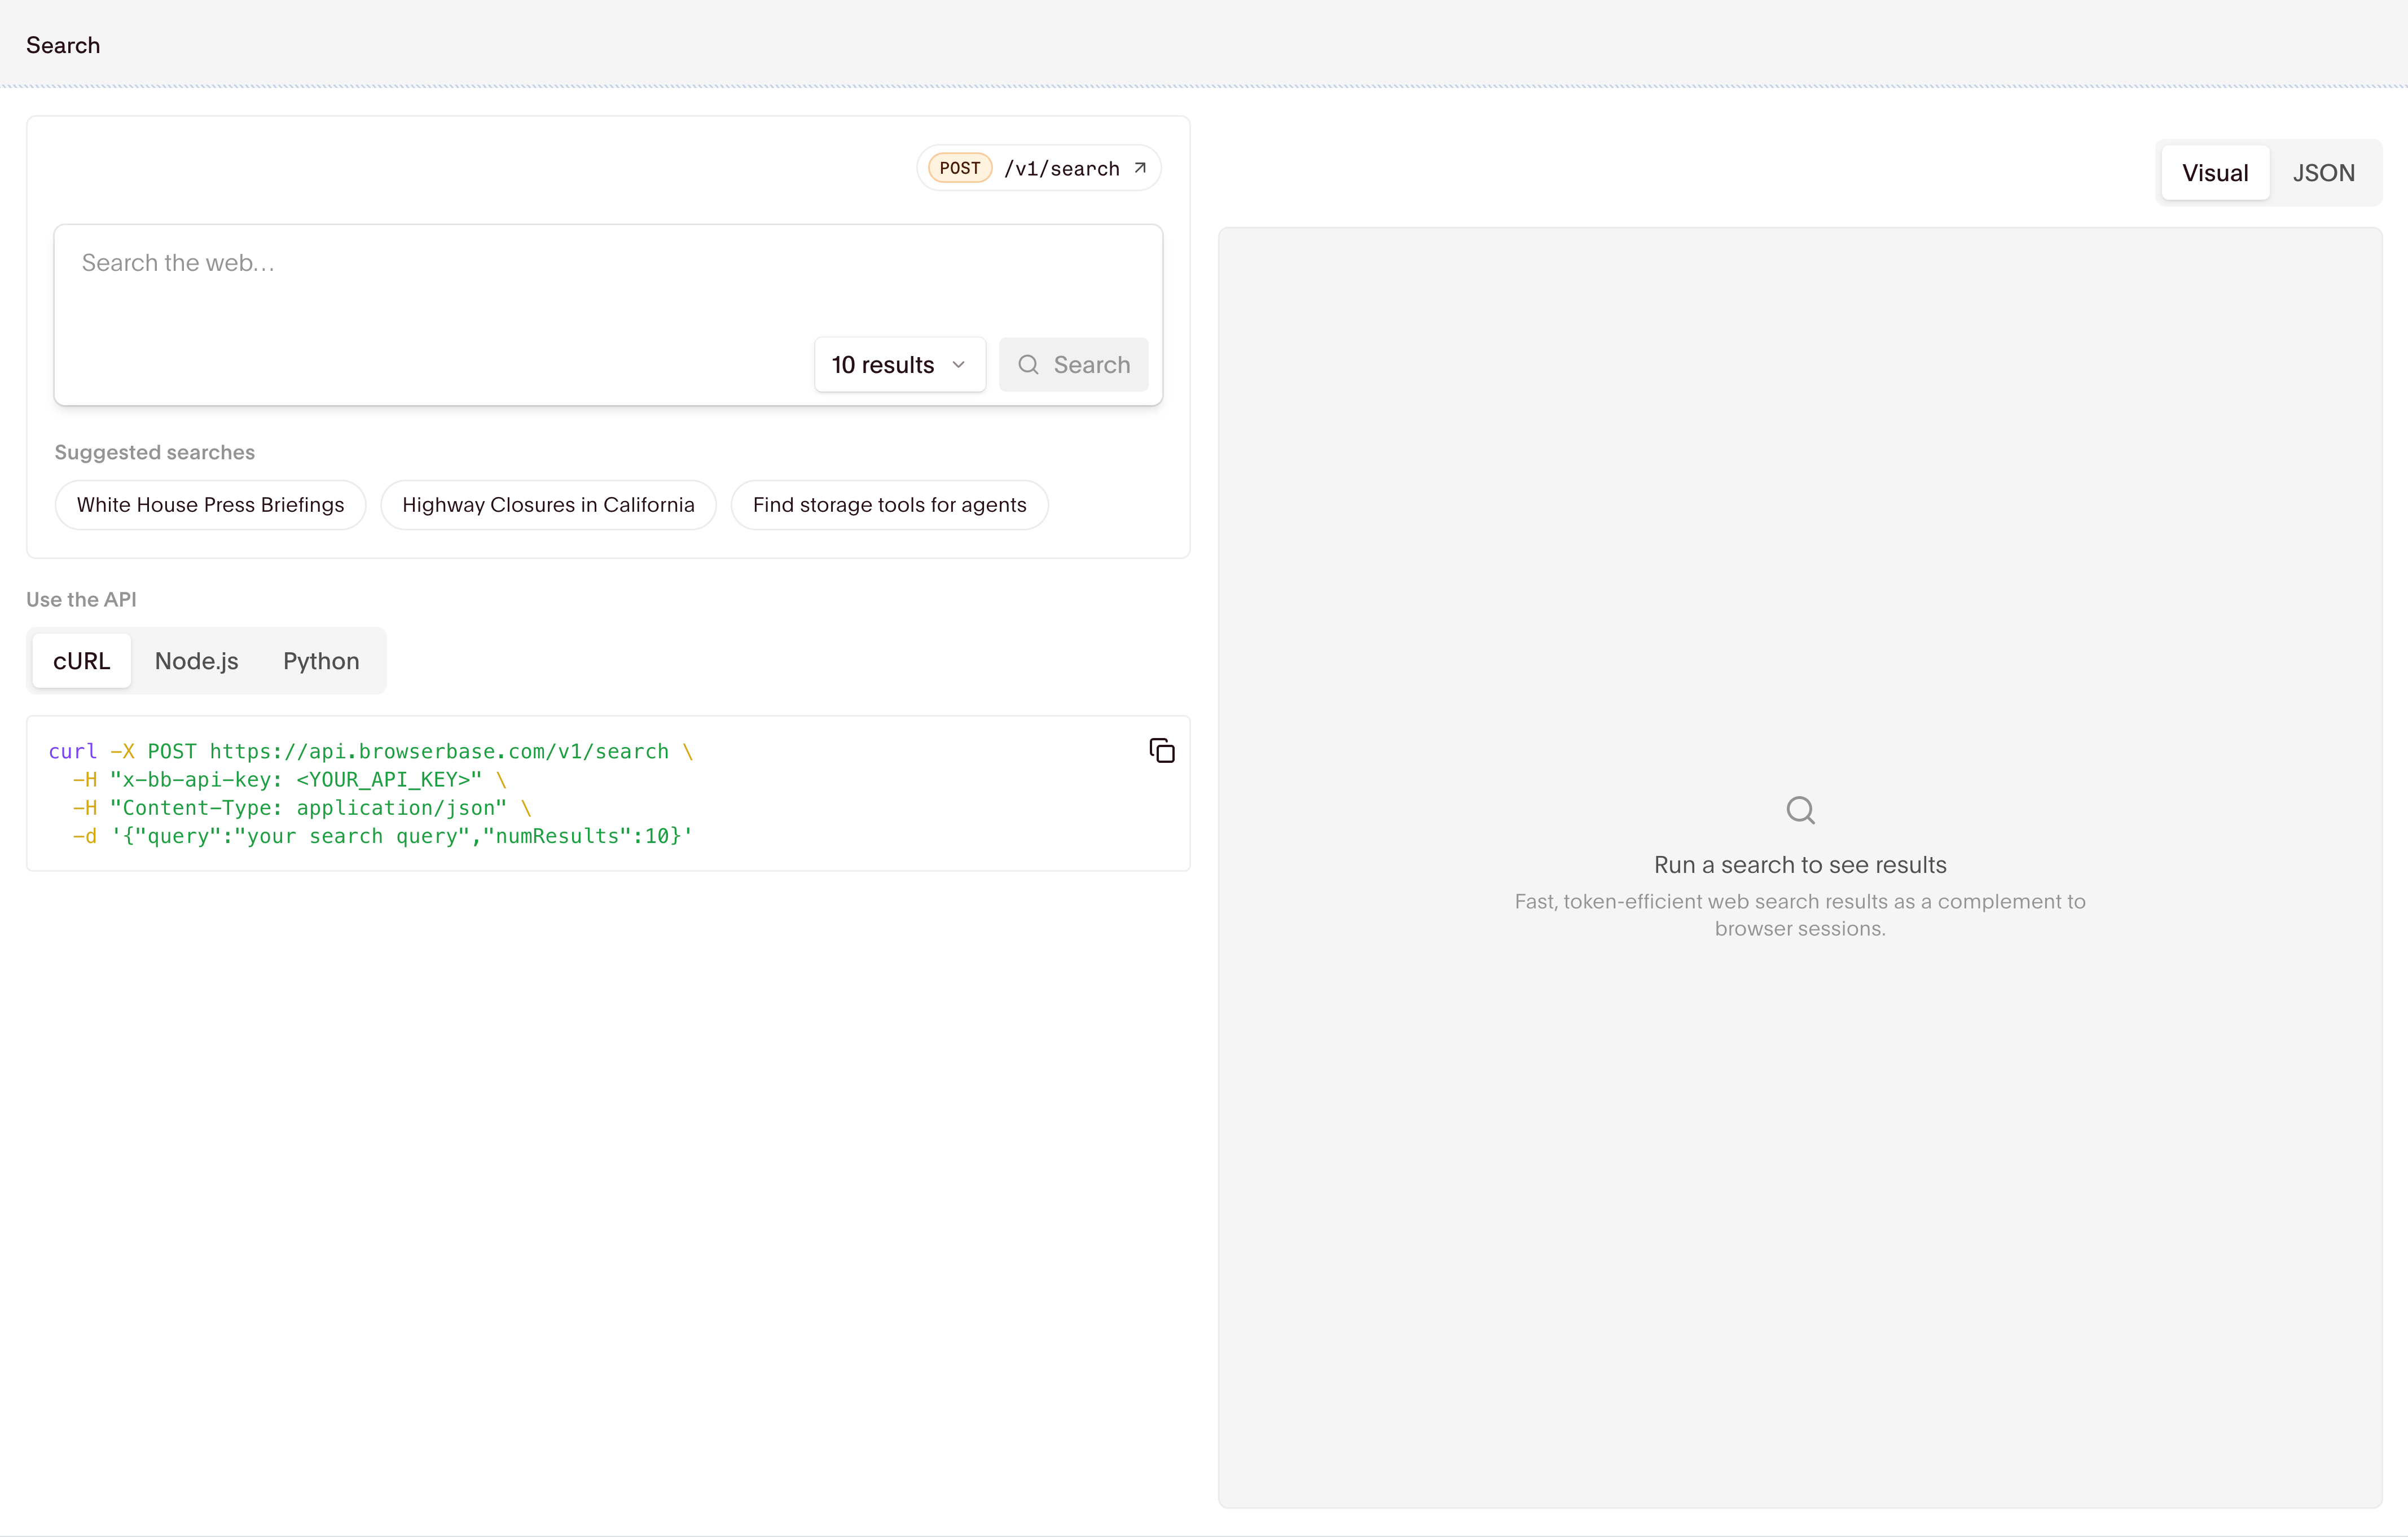The height and width of the screenshot is (1537, 2408).
Task: Click the POST method badge
Action: pos(960,168)
